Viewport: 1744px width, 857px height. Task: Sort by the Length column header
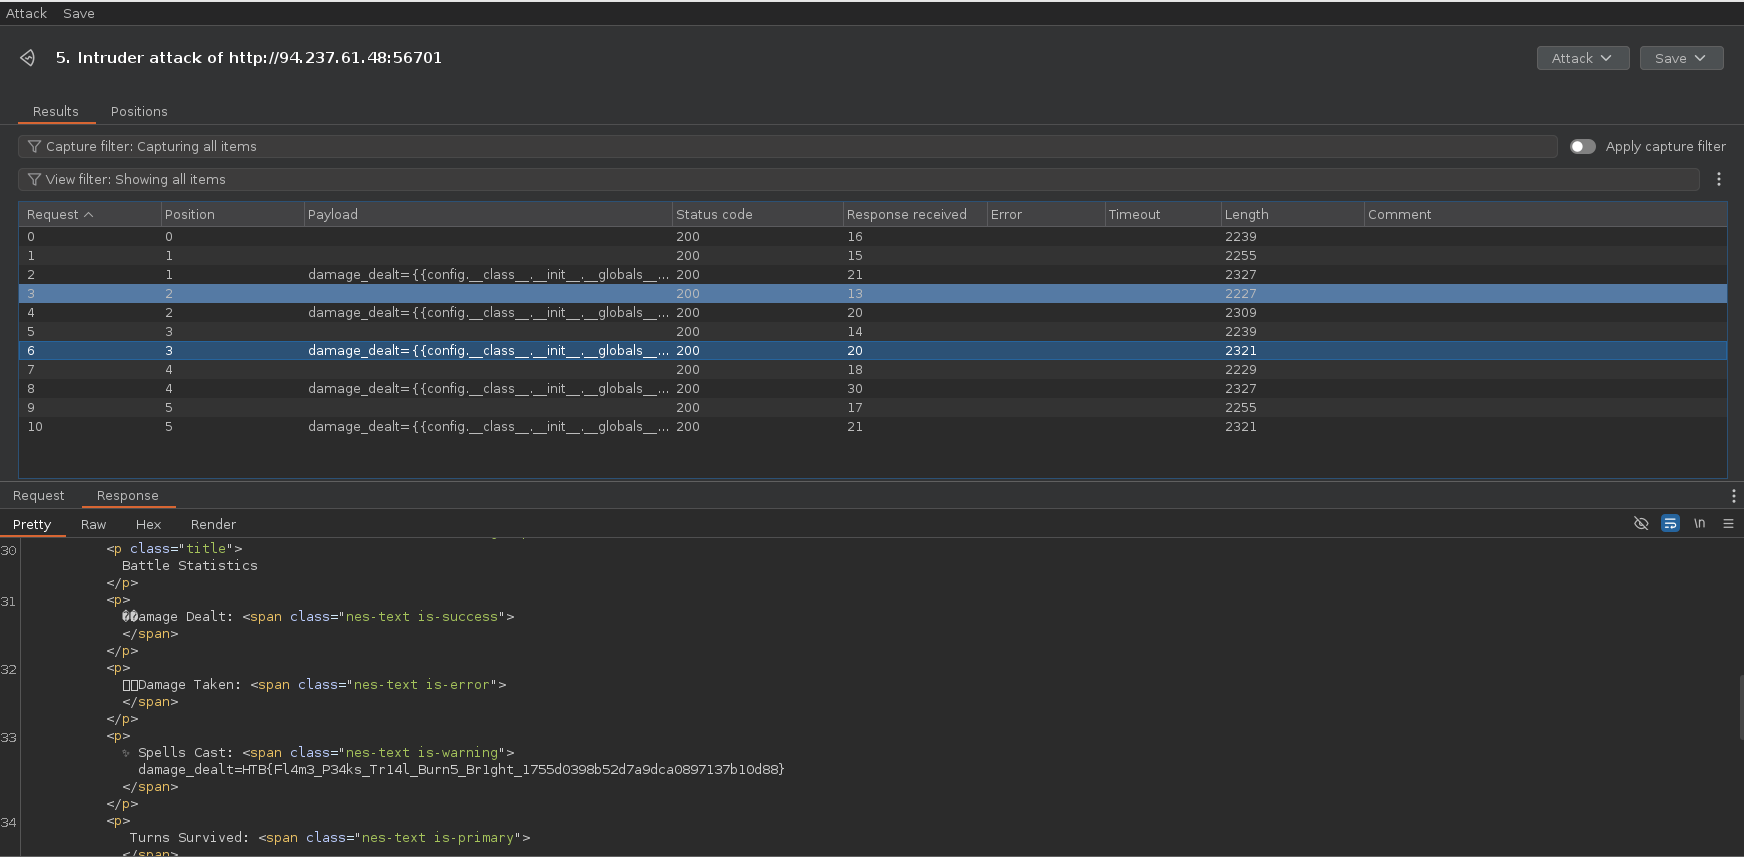(1292, 214)
